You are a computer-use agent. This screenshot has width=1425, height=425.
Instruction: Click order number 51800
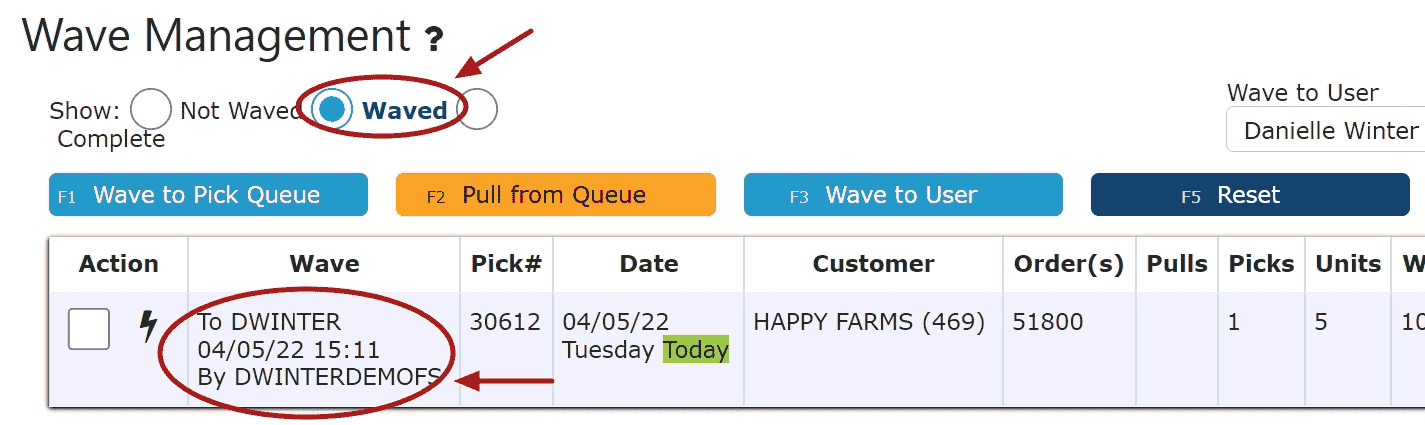[1047, 322]
